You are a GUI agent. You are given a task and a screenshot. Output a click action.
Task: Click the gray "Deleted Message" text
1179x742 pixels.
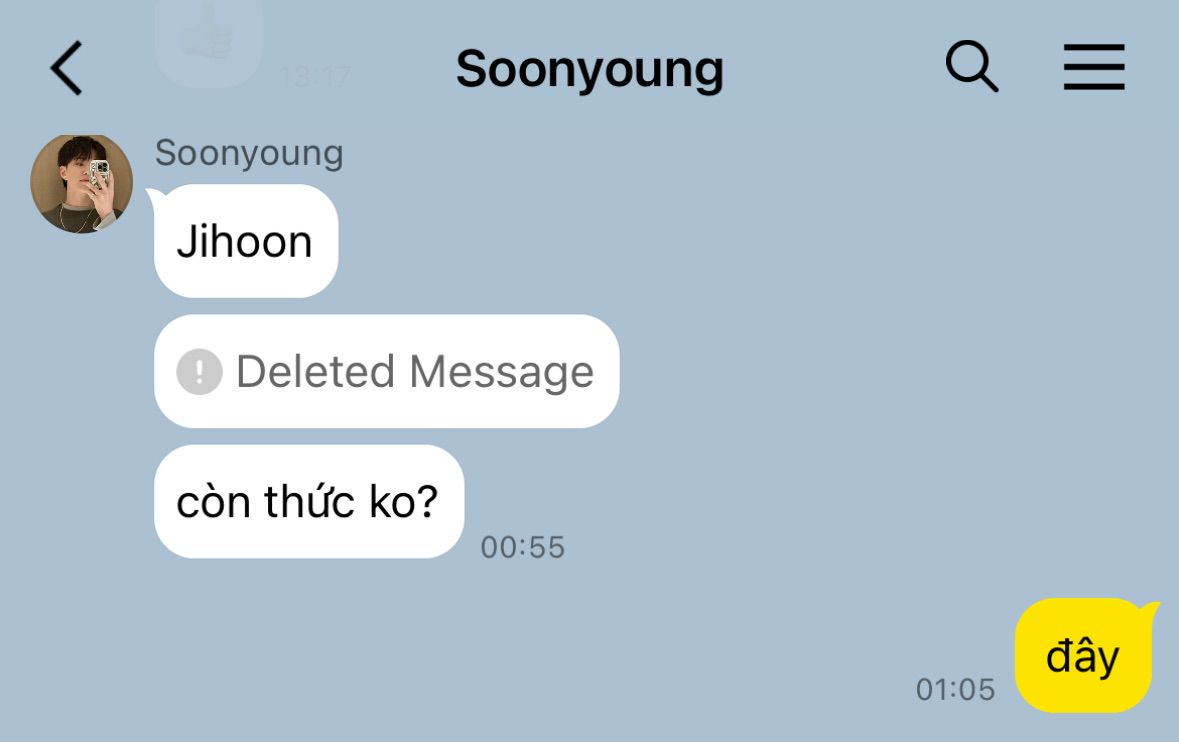point(415,371)
